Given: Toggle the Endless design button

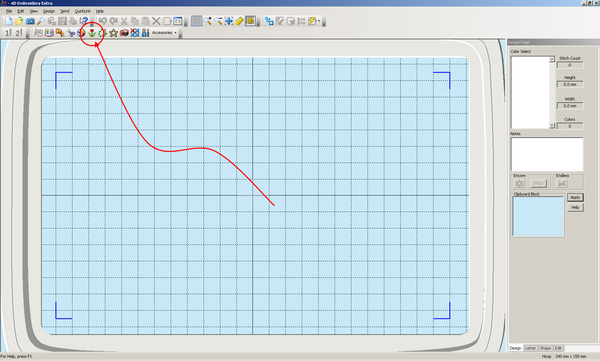Looking at the screenshot, I should point(561,183).
